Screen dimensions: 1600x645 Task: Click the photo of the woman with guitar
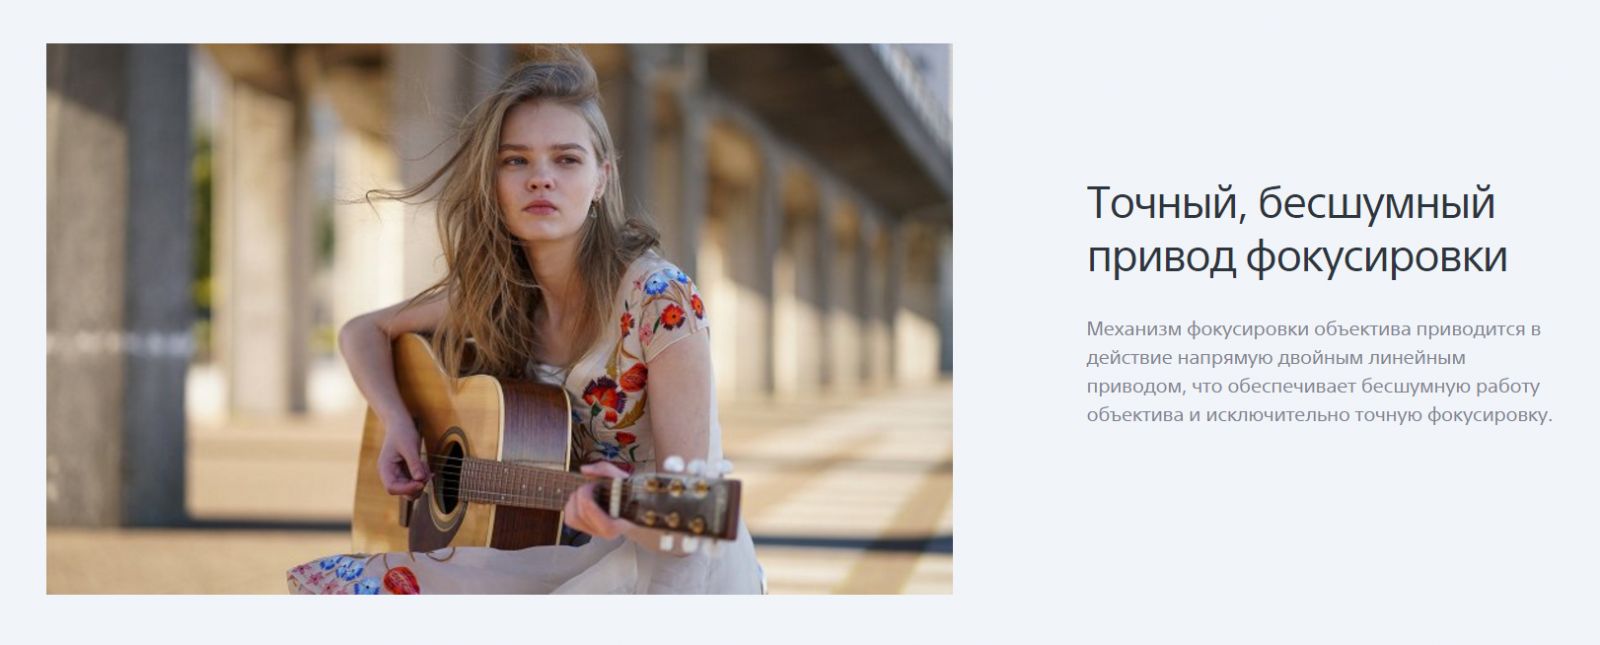(499, 319)
